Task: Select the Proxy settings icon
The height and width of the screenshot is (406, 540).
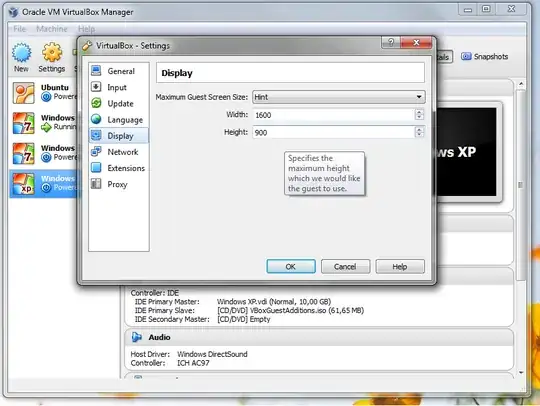Action: [x=96, y=184]
